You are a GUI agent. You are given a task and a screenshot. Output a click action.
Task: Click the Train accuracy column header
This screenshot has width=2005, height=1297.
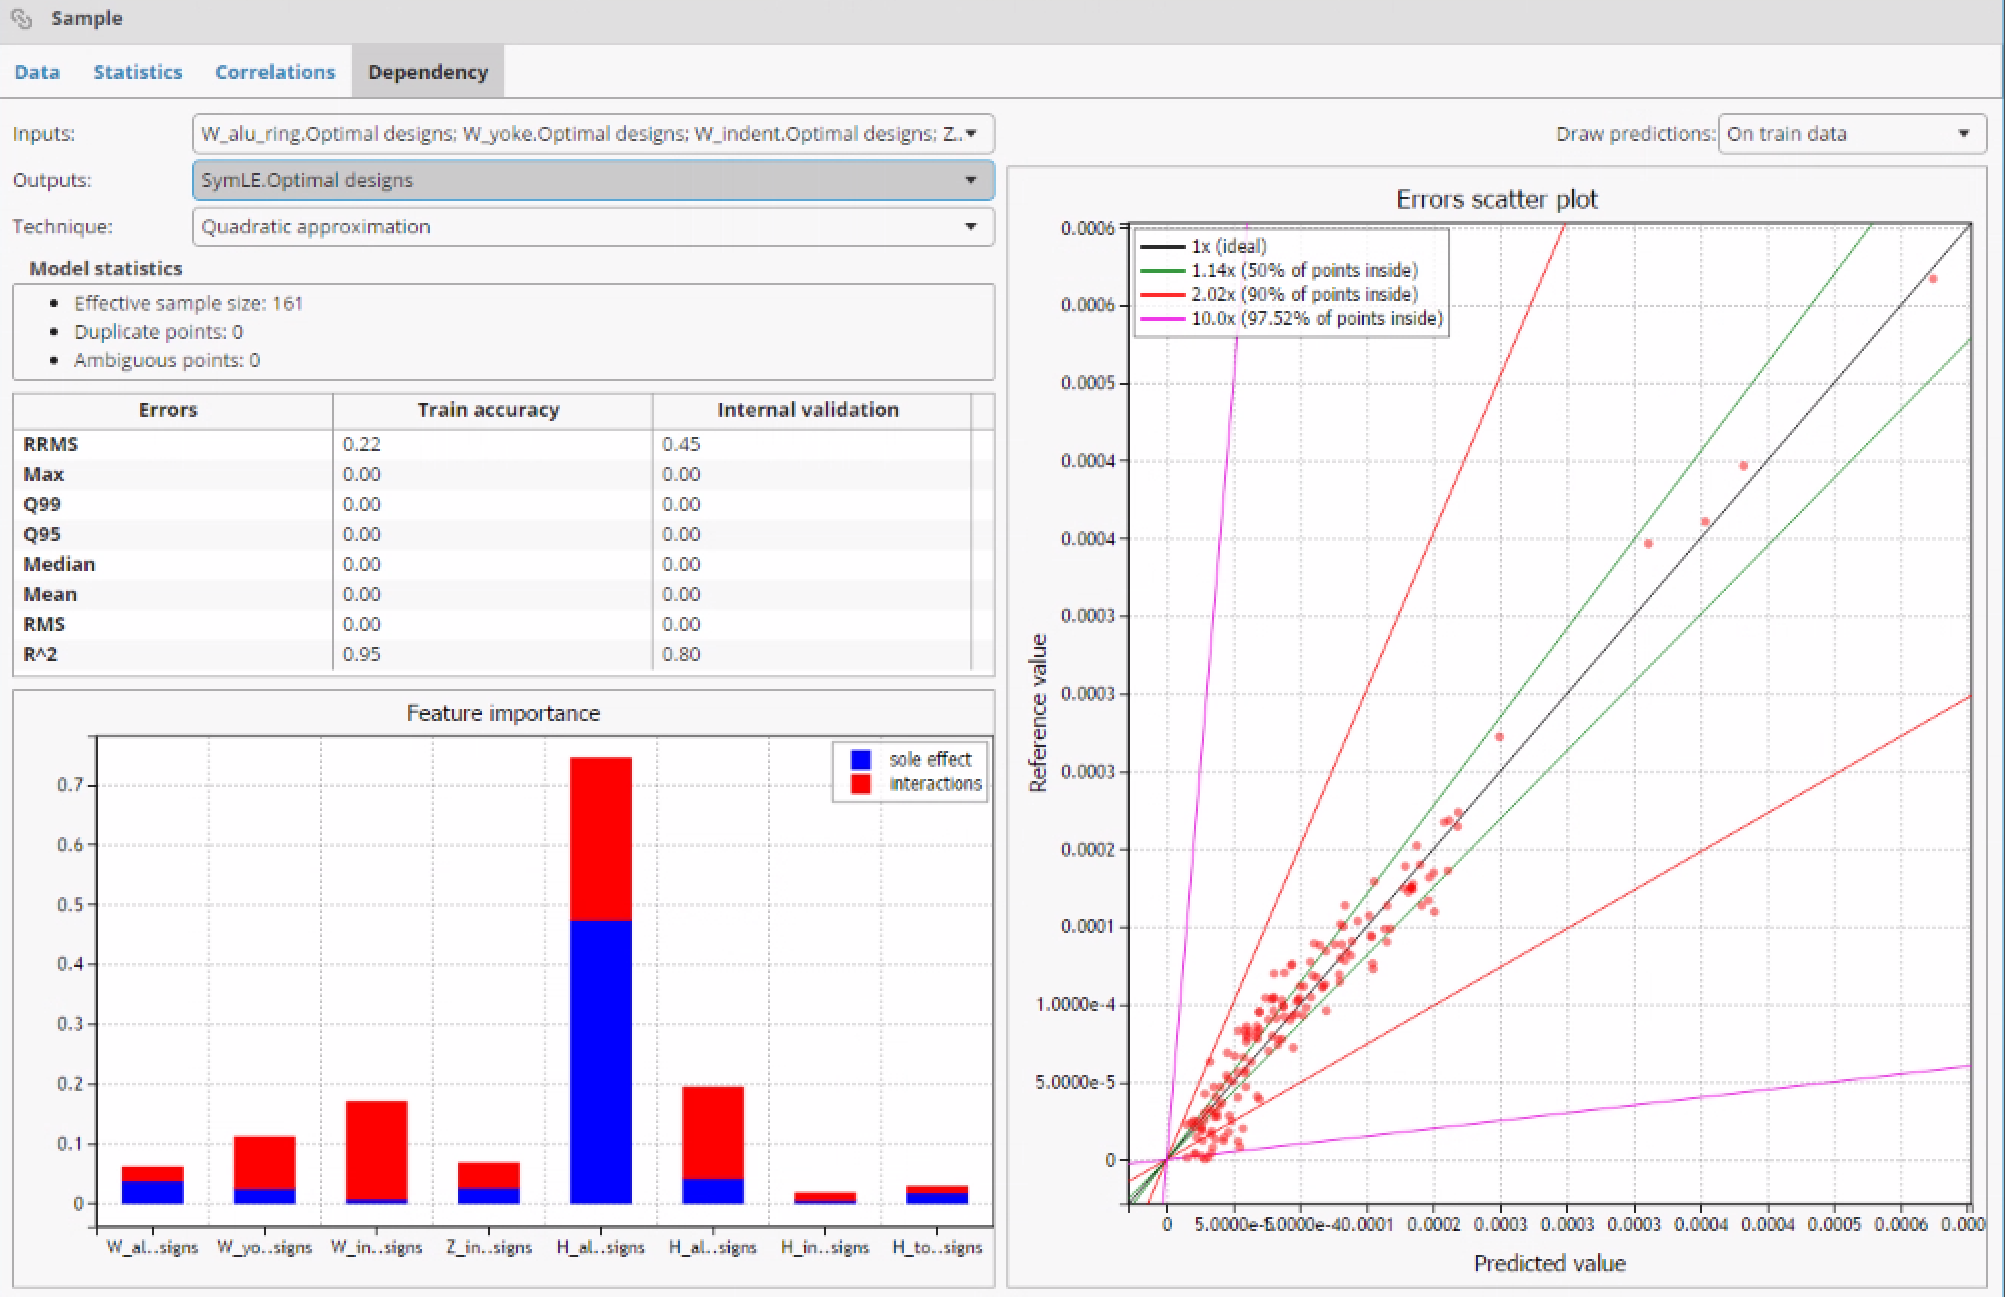point(488,410)
